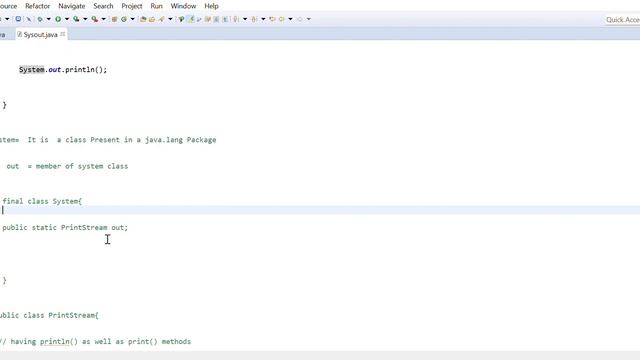
Task: Click 'member of system class' comment text
Action: (82, 166)
